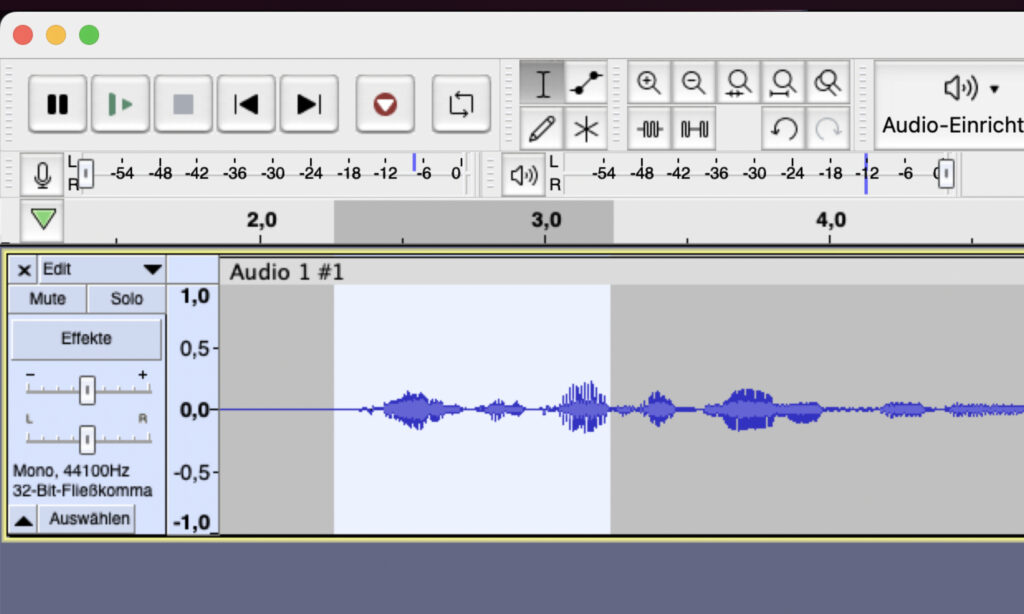Open the track Effekte panel

86,338
